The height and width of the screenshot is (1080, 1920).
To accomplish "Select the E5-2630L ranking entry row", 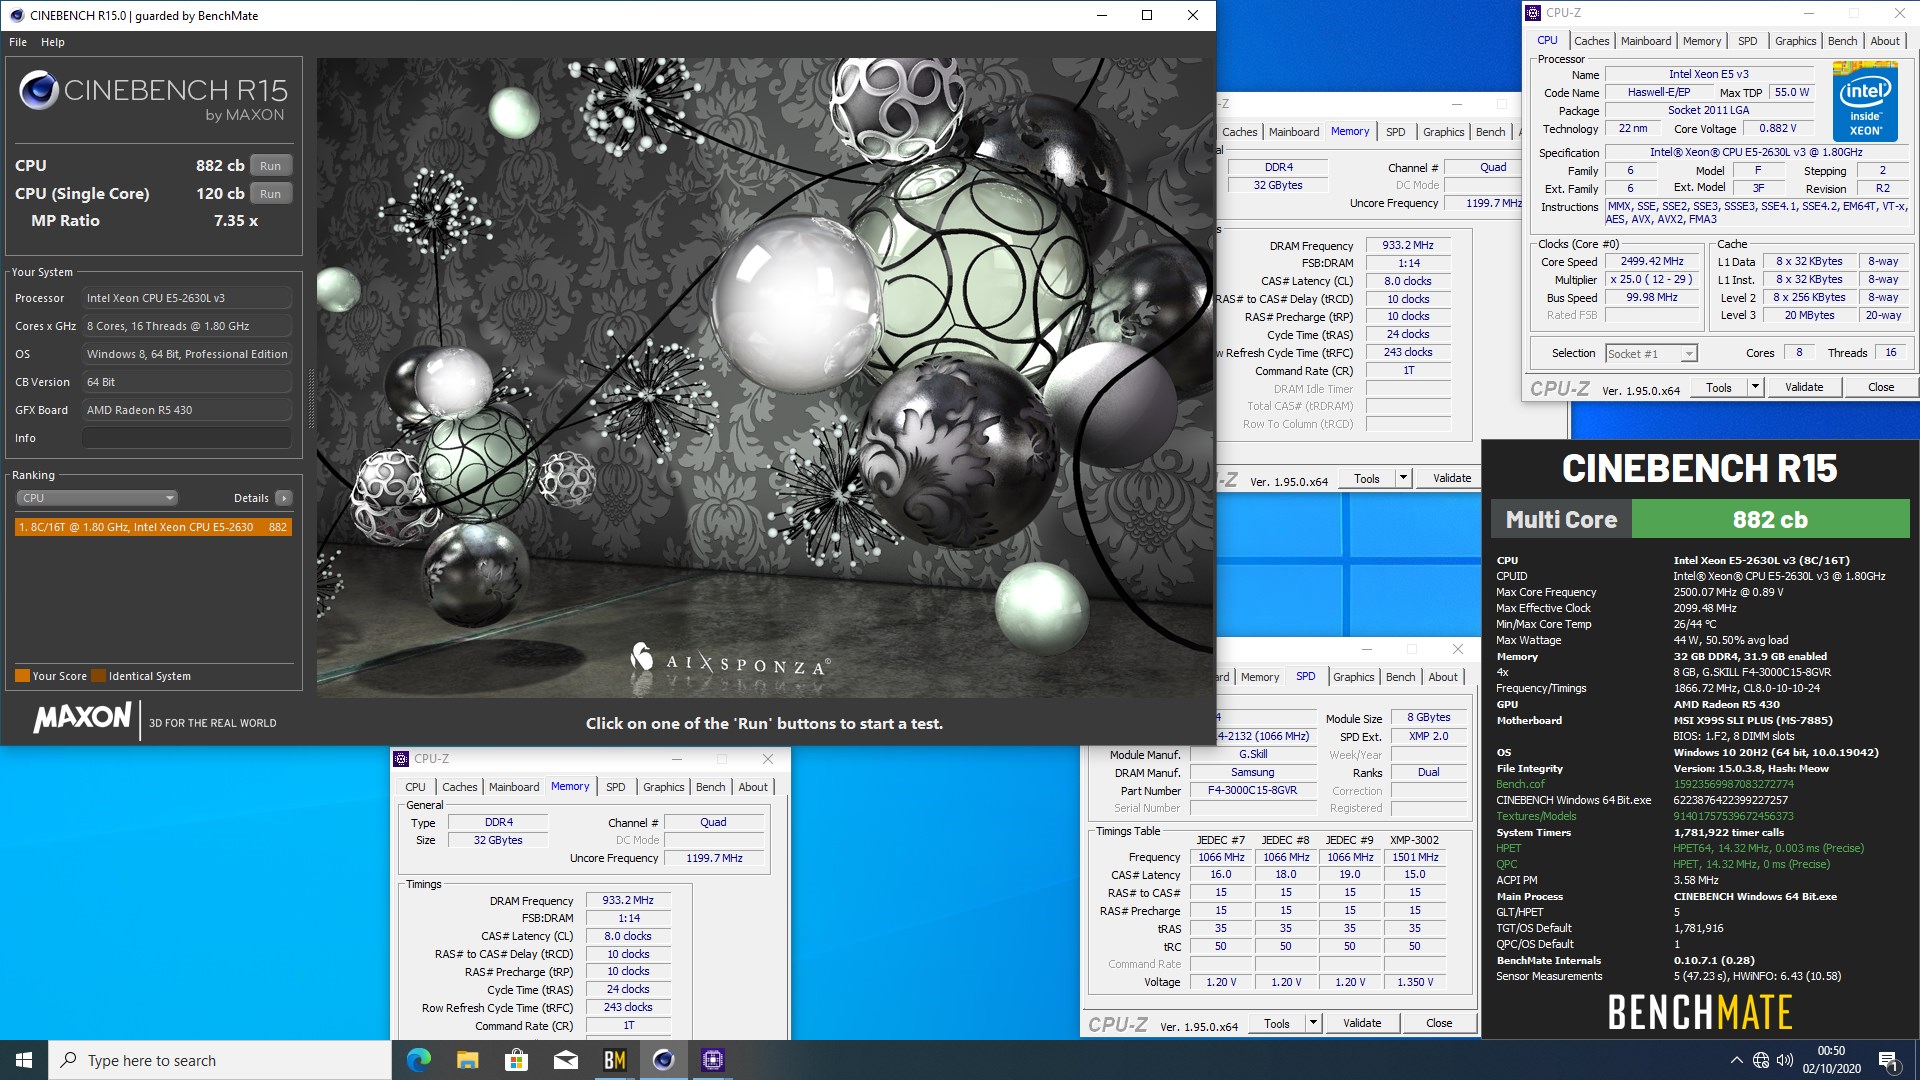I will 153,527.
